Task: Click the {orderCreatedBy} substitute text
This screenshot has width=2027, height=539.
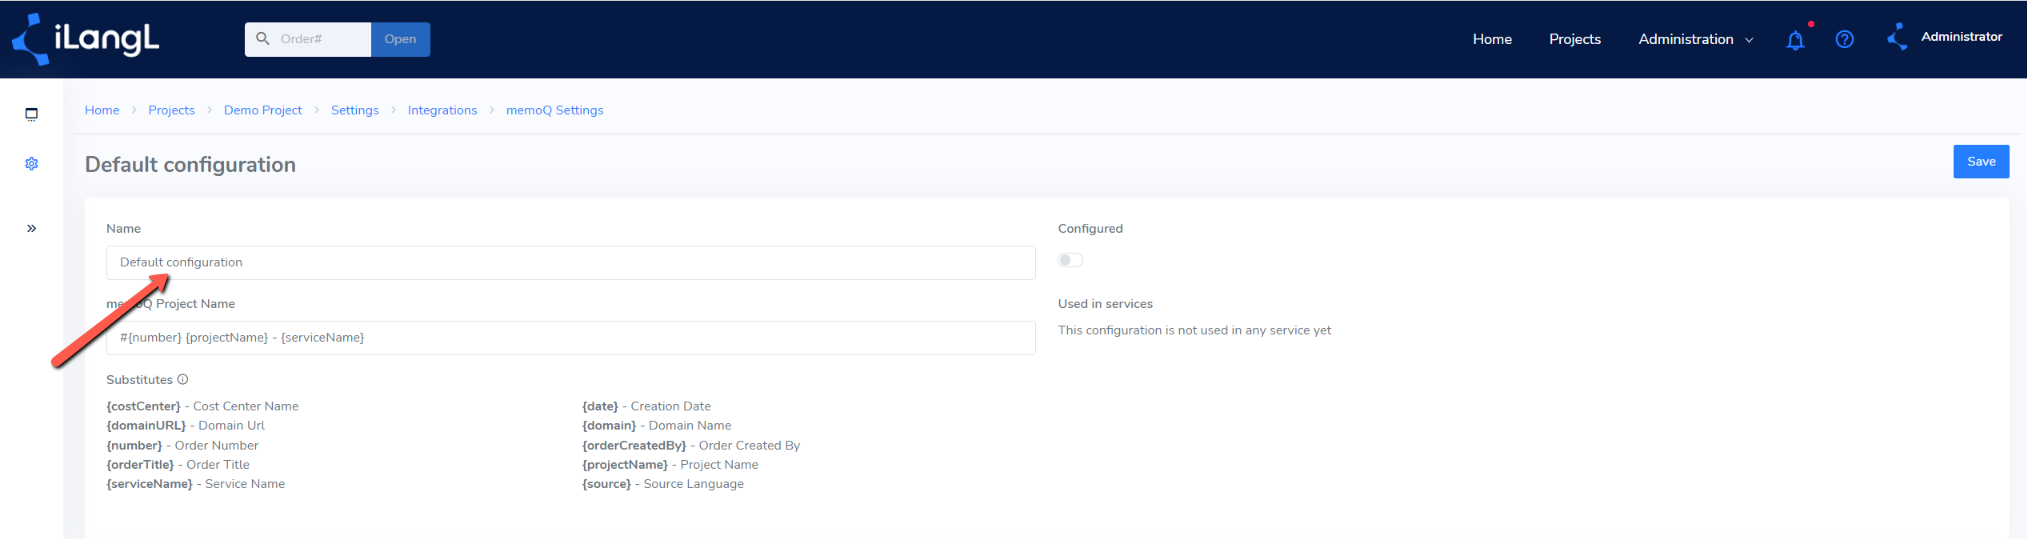Action: (691, 445)
